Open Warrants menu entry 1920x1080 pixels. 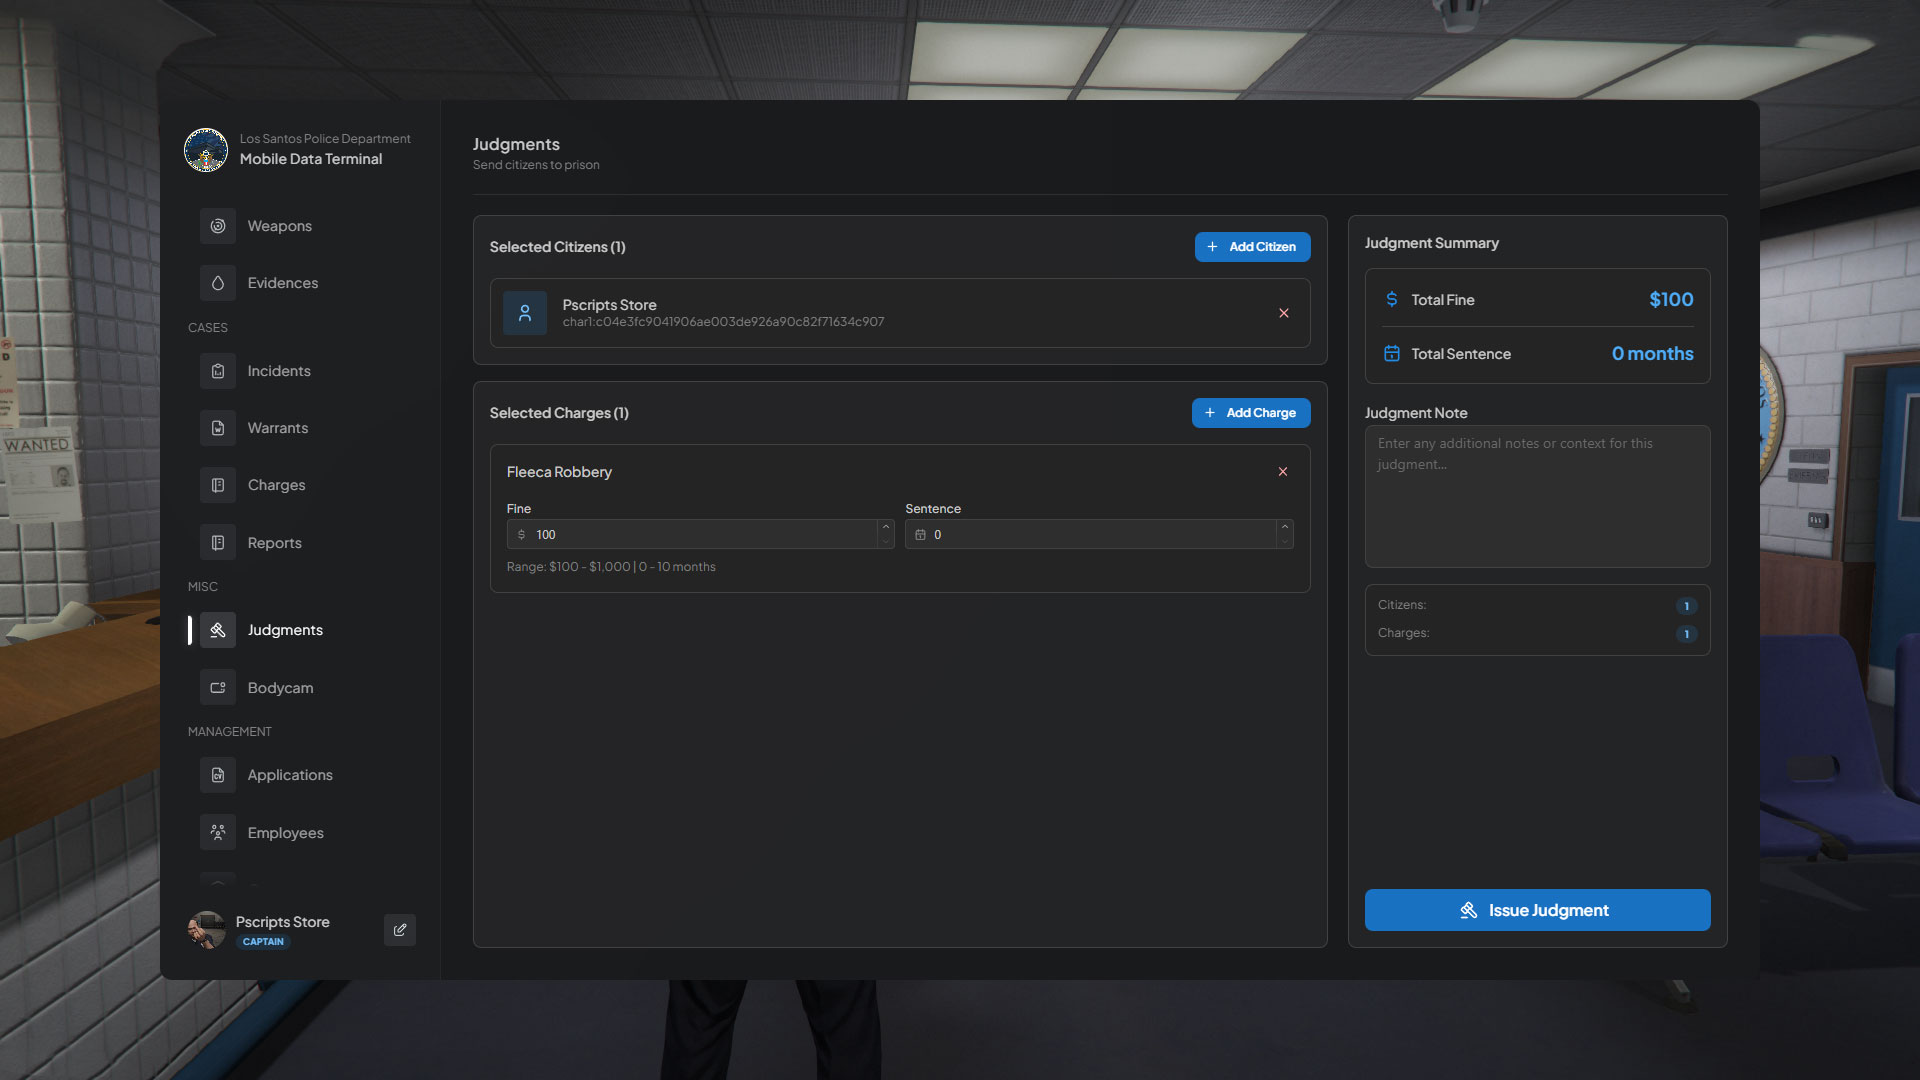point(278,428)
